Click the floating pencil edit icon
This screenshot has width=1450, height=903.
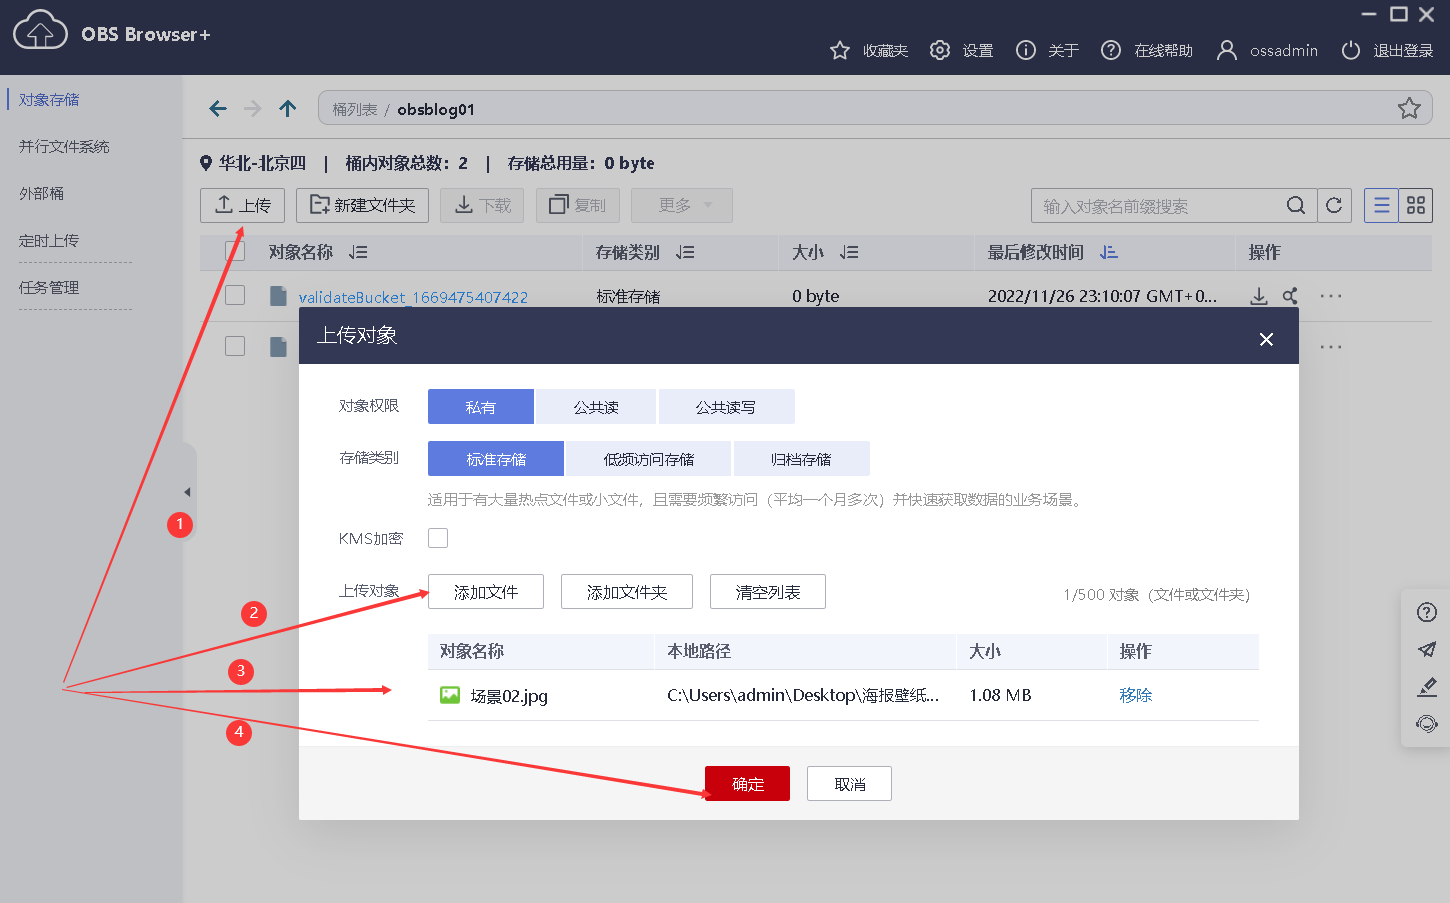click(x=1427, y=687)
